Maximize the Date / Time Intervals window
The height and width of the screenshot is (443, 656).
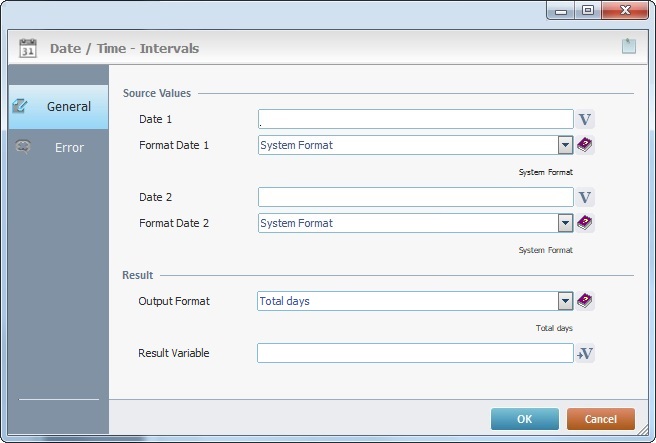coord(589,10)
